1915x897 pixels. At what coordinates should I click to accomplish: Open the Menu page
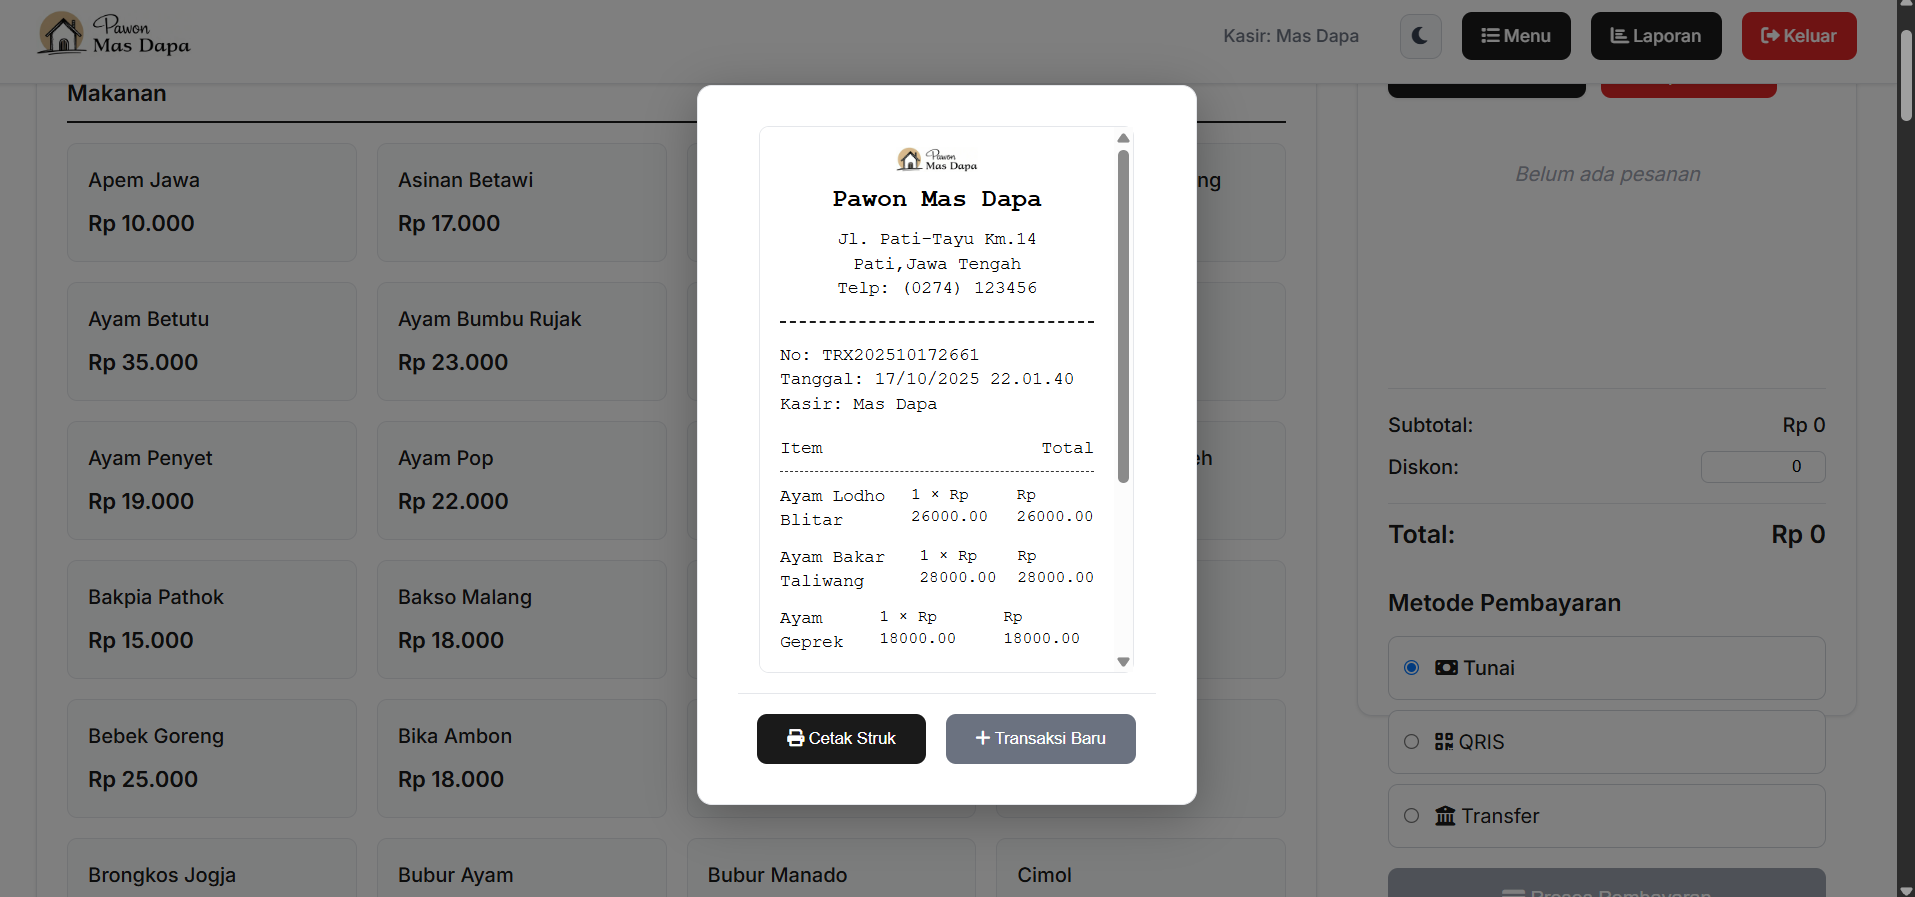point(1515,36)
